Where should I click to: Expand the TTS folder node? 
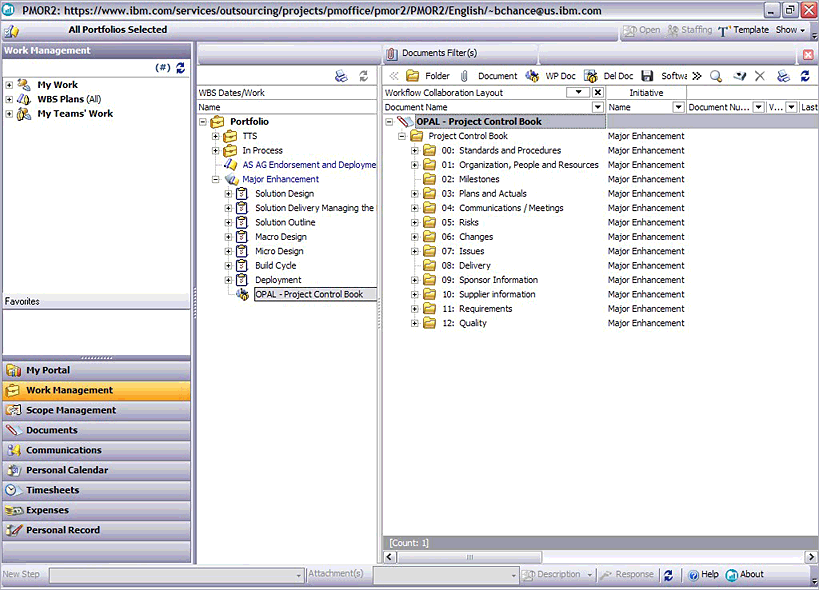216,136
